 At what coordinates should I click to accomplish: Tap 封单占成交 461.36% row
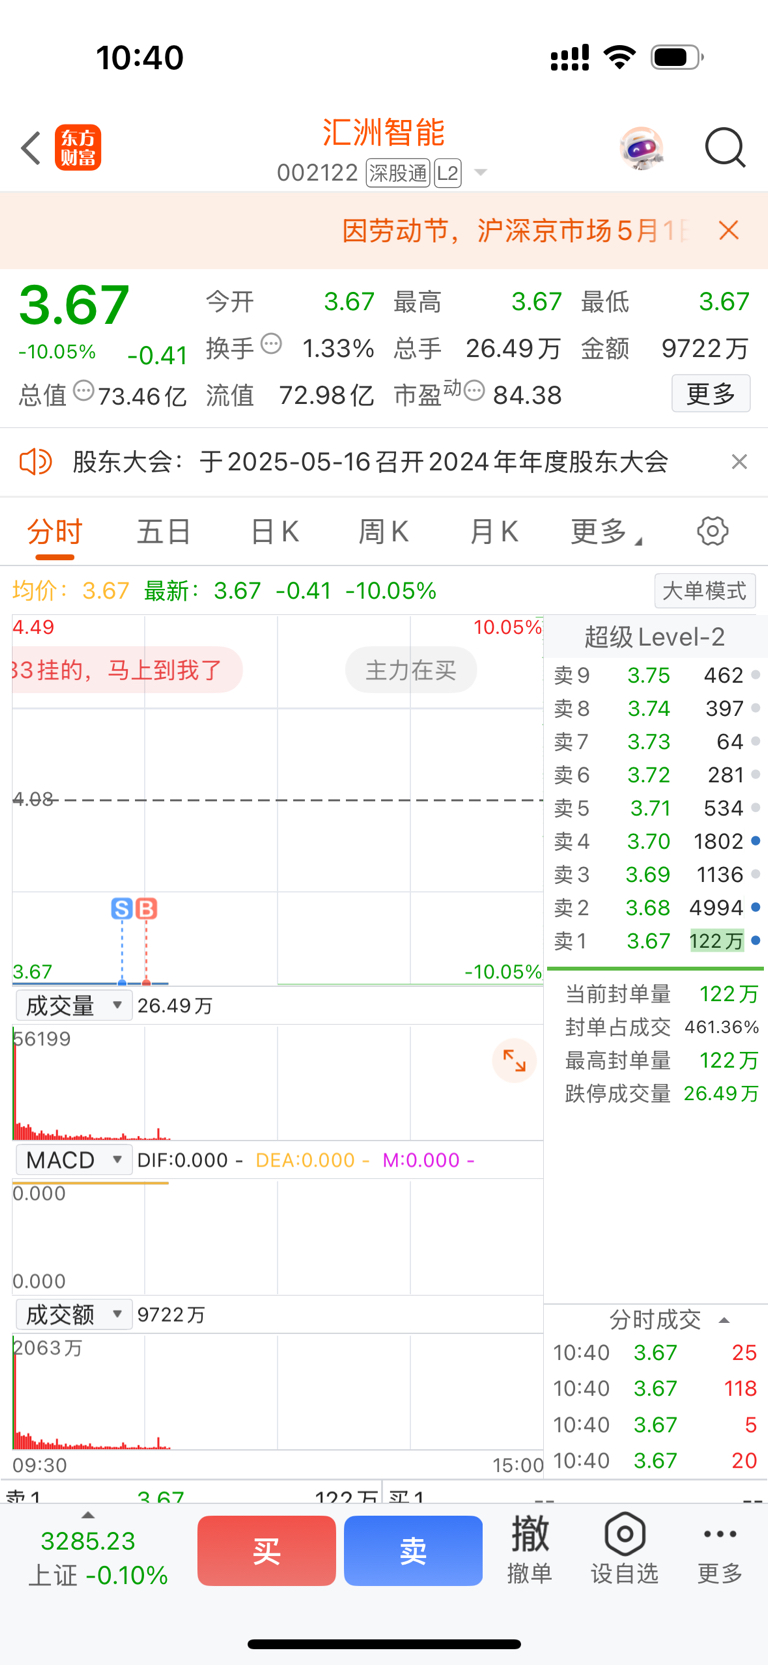(661, 1027)
